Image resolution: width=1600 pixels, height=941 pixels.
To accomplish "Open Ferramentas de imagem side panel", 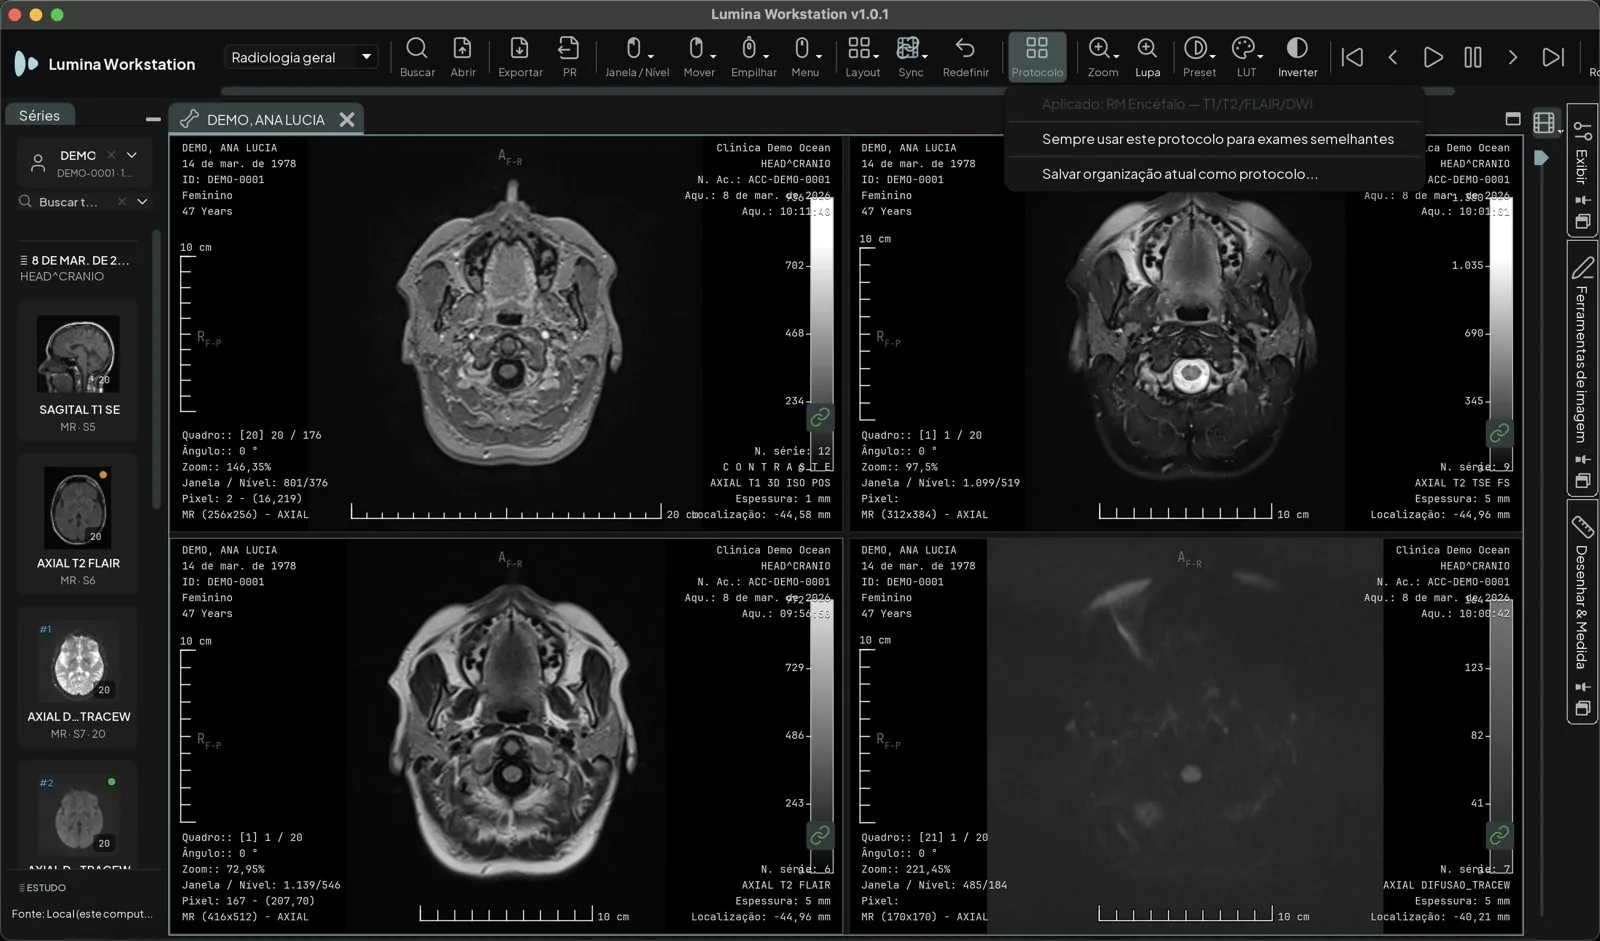I will [x=1582, y=367].
